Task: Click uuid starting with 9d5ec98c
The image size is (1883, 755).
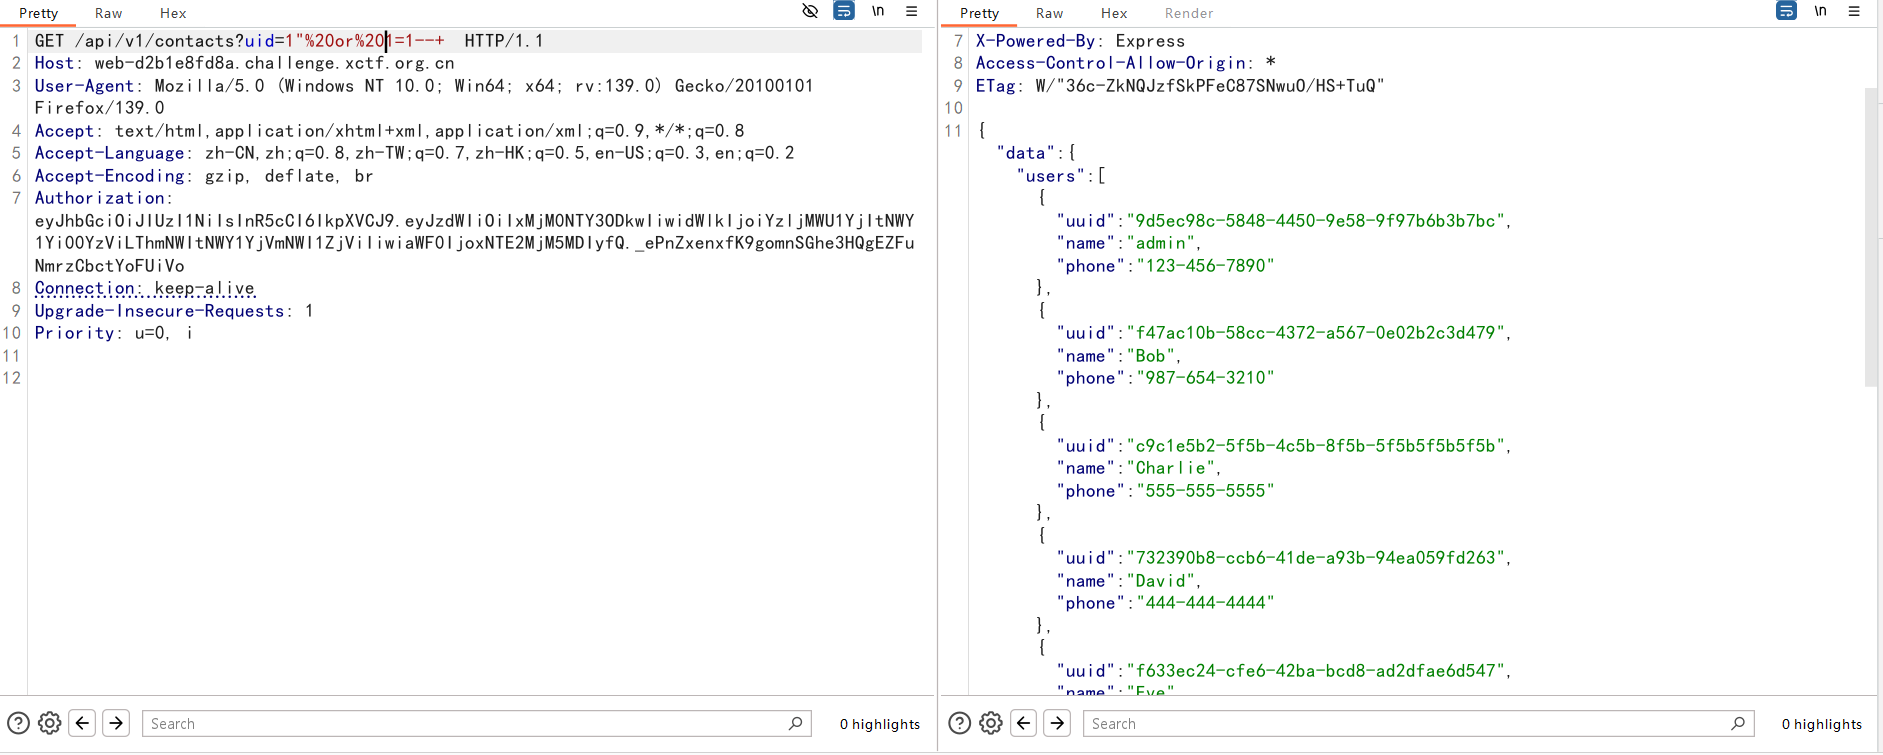Action: (x=1316, y=221)
